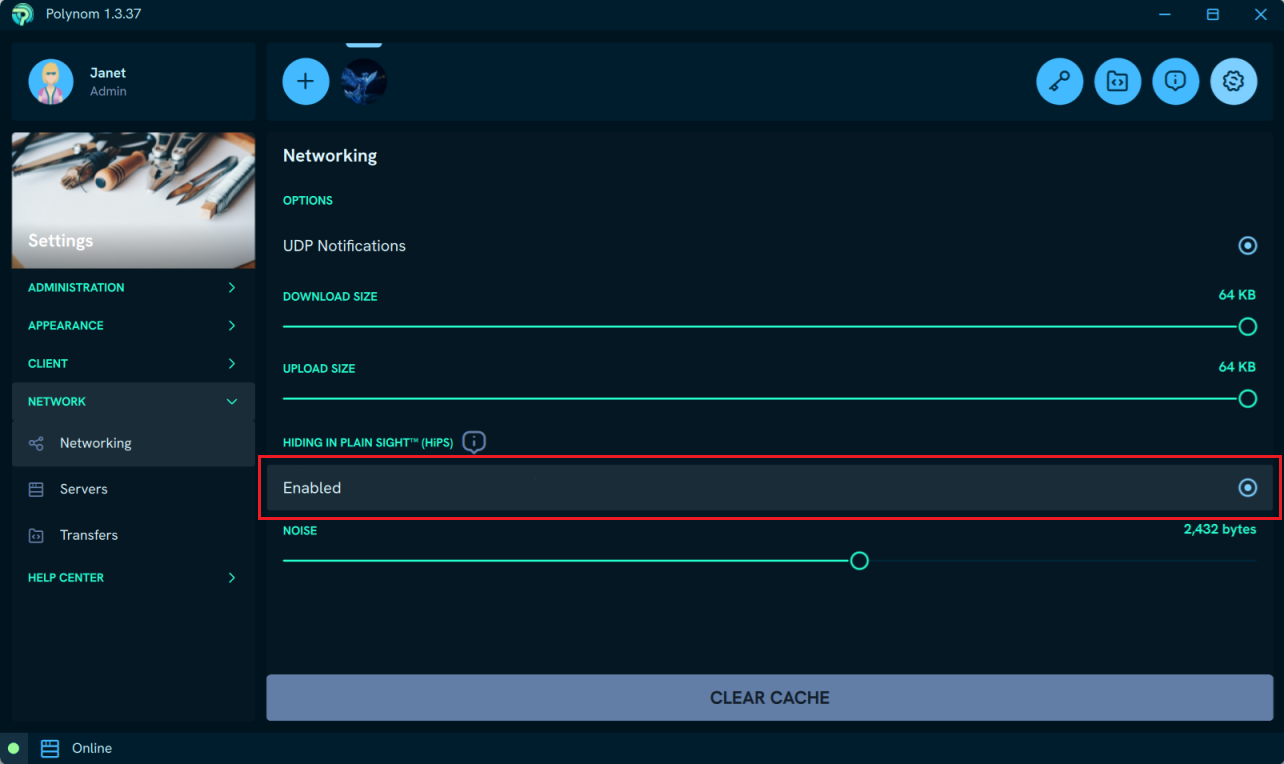Open the file transfers folder icon
This screenshot has height=764, width=1284.
pyautogui.click(x=1117, y=82)
